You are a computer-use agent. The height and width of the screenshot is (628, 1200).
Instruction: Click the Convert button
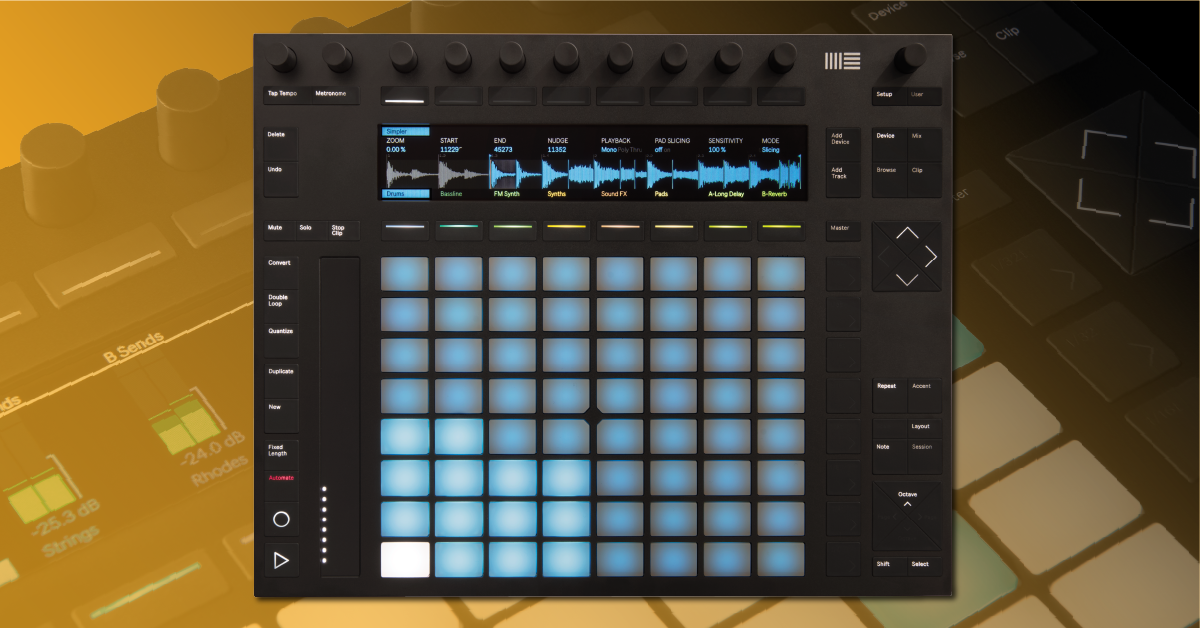[x=281, y=273]
